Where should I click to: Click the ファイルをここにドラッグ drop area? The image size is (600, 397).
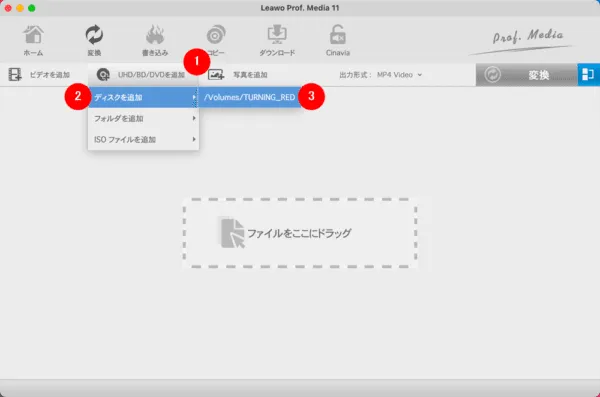coord(300,233)
